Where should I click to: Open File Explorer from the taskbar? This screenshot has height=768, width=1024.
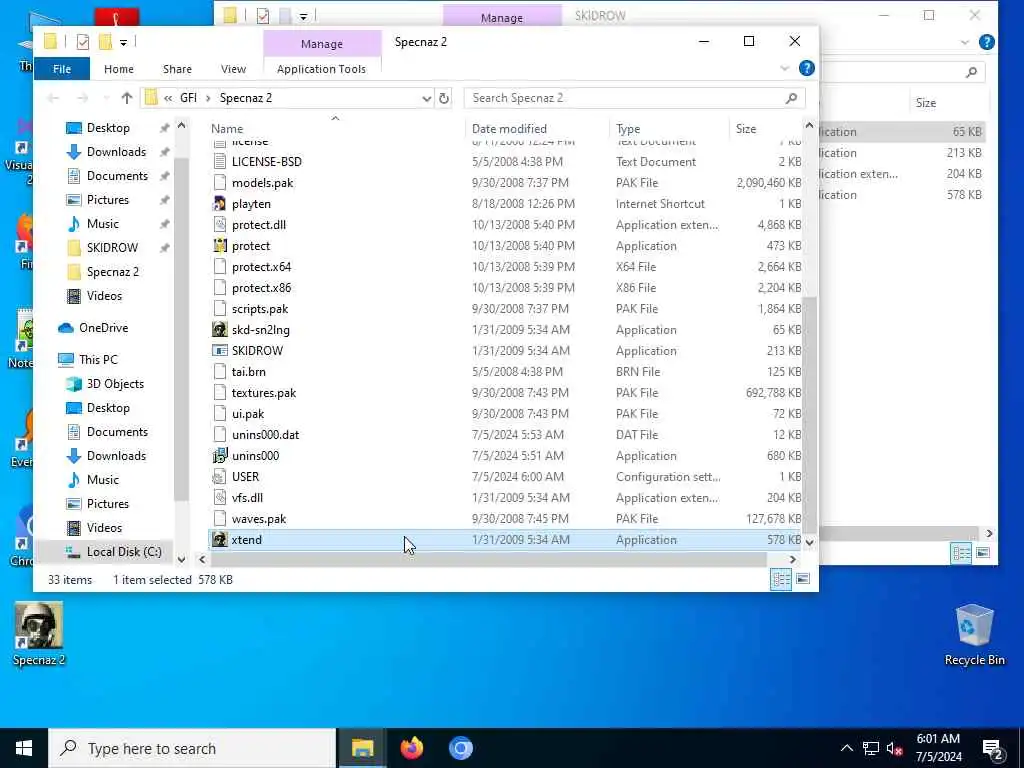point(362,748)
